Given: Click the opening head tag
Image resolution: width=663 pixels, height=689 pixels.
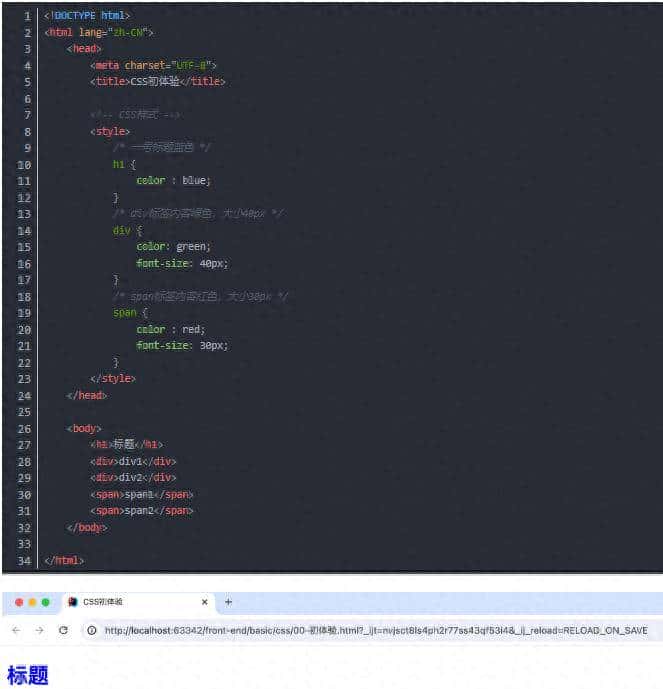Looking at the screenshot, I should (x=84, y=48).
